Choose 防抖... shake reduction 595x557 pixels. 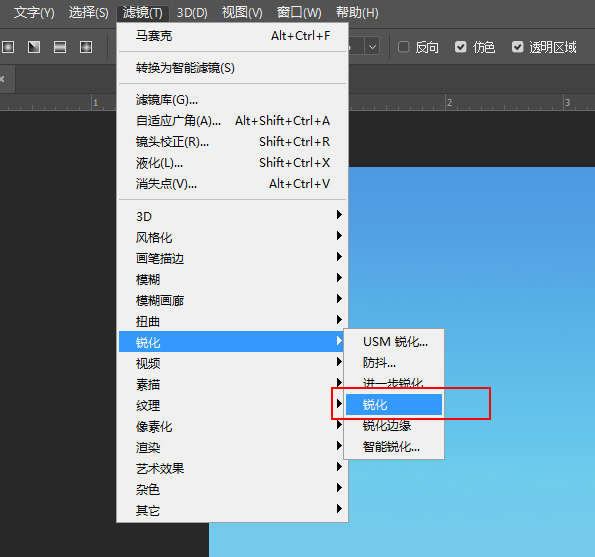pyautogui.click(x=394, y=363)
